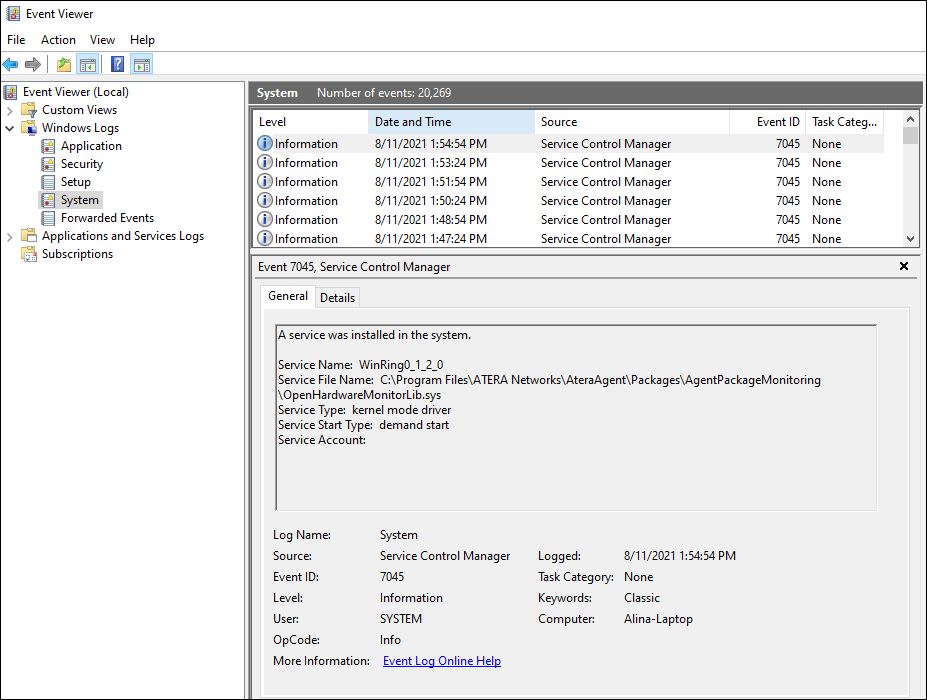Select the Application log icon in the tree
The height and width of the screenshot is (700, 927).
click(48, 146)
